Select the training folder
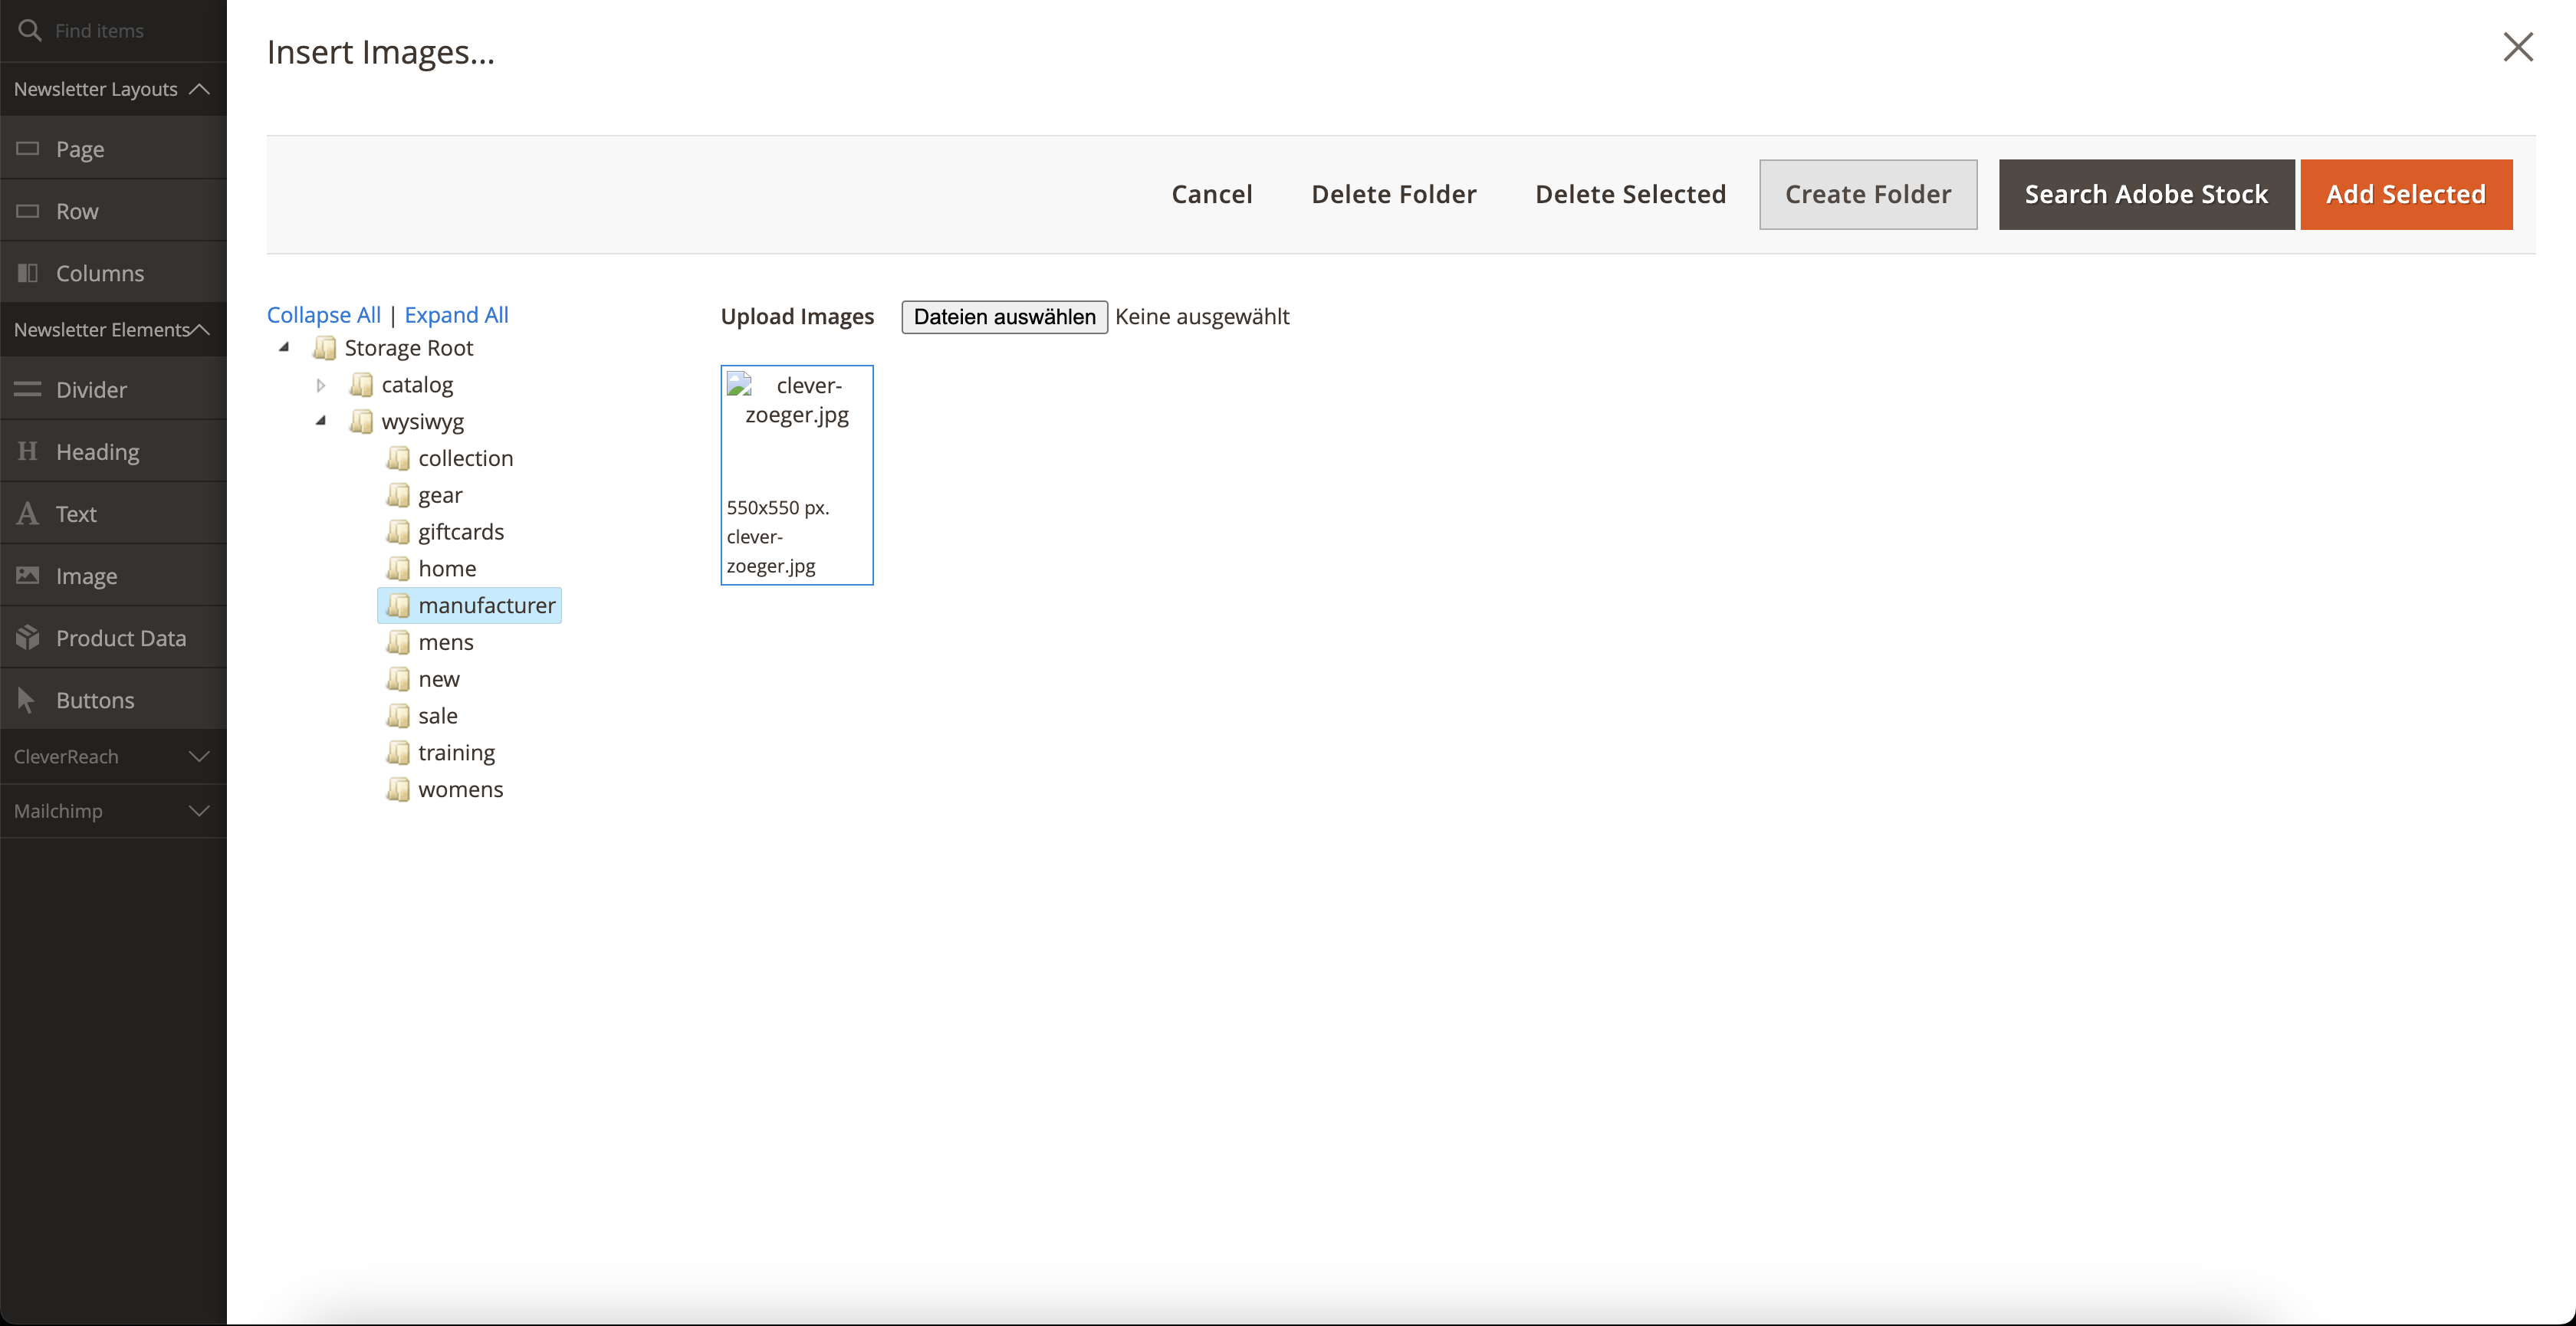The image size is (2576, 1326). point(456,753)
